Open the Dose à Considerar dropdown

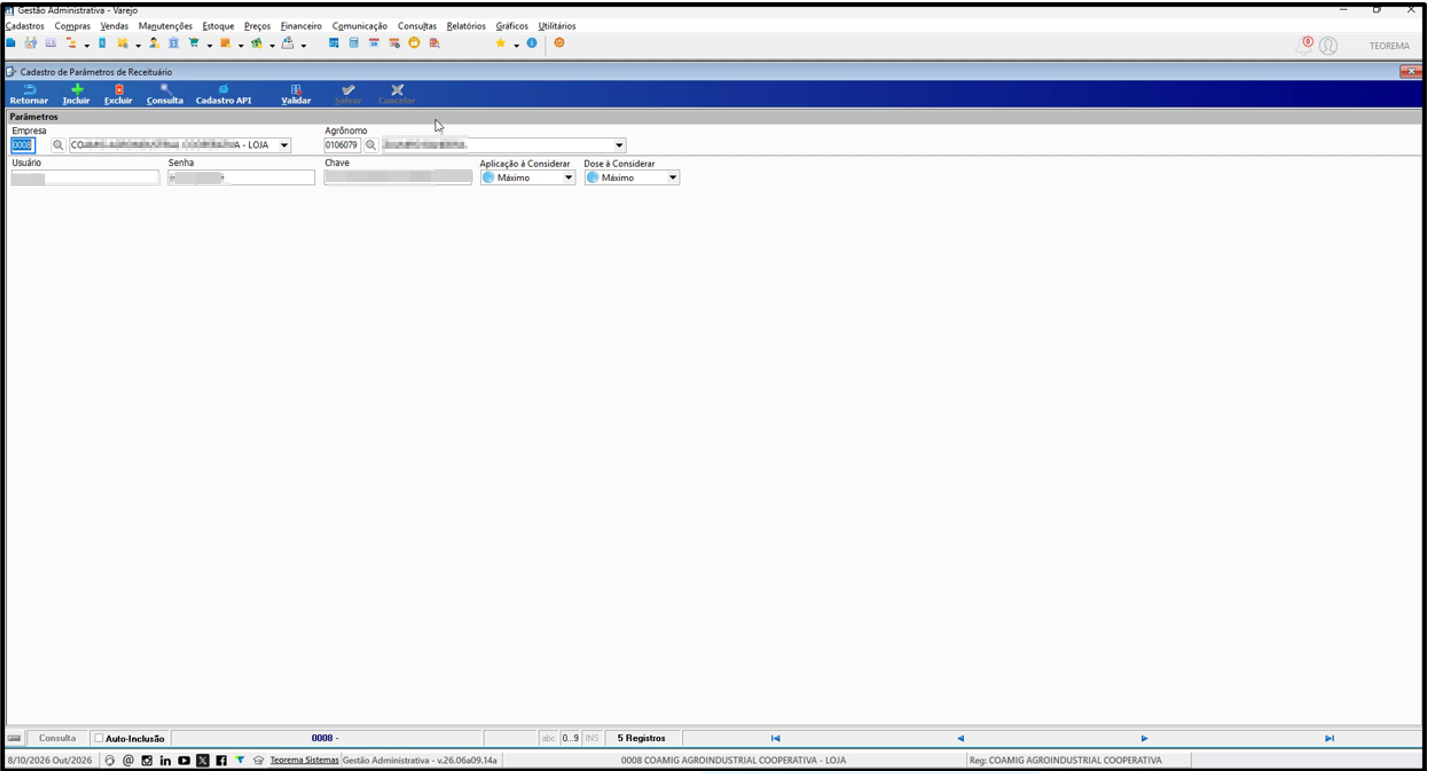tap(673, 178)
